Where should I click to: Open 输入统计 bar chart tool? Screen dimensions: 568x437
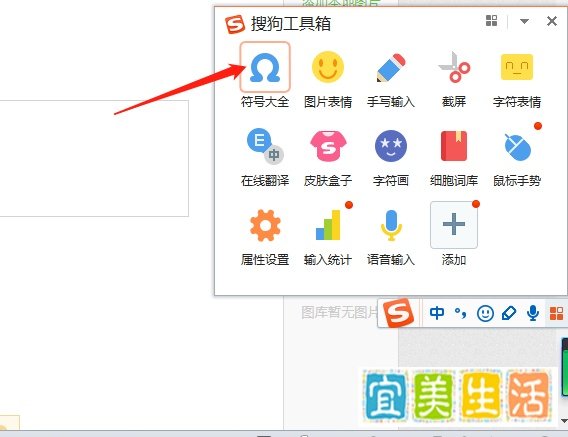point(328,225)
